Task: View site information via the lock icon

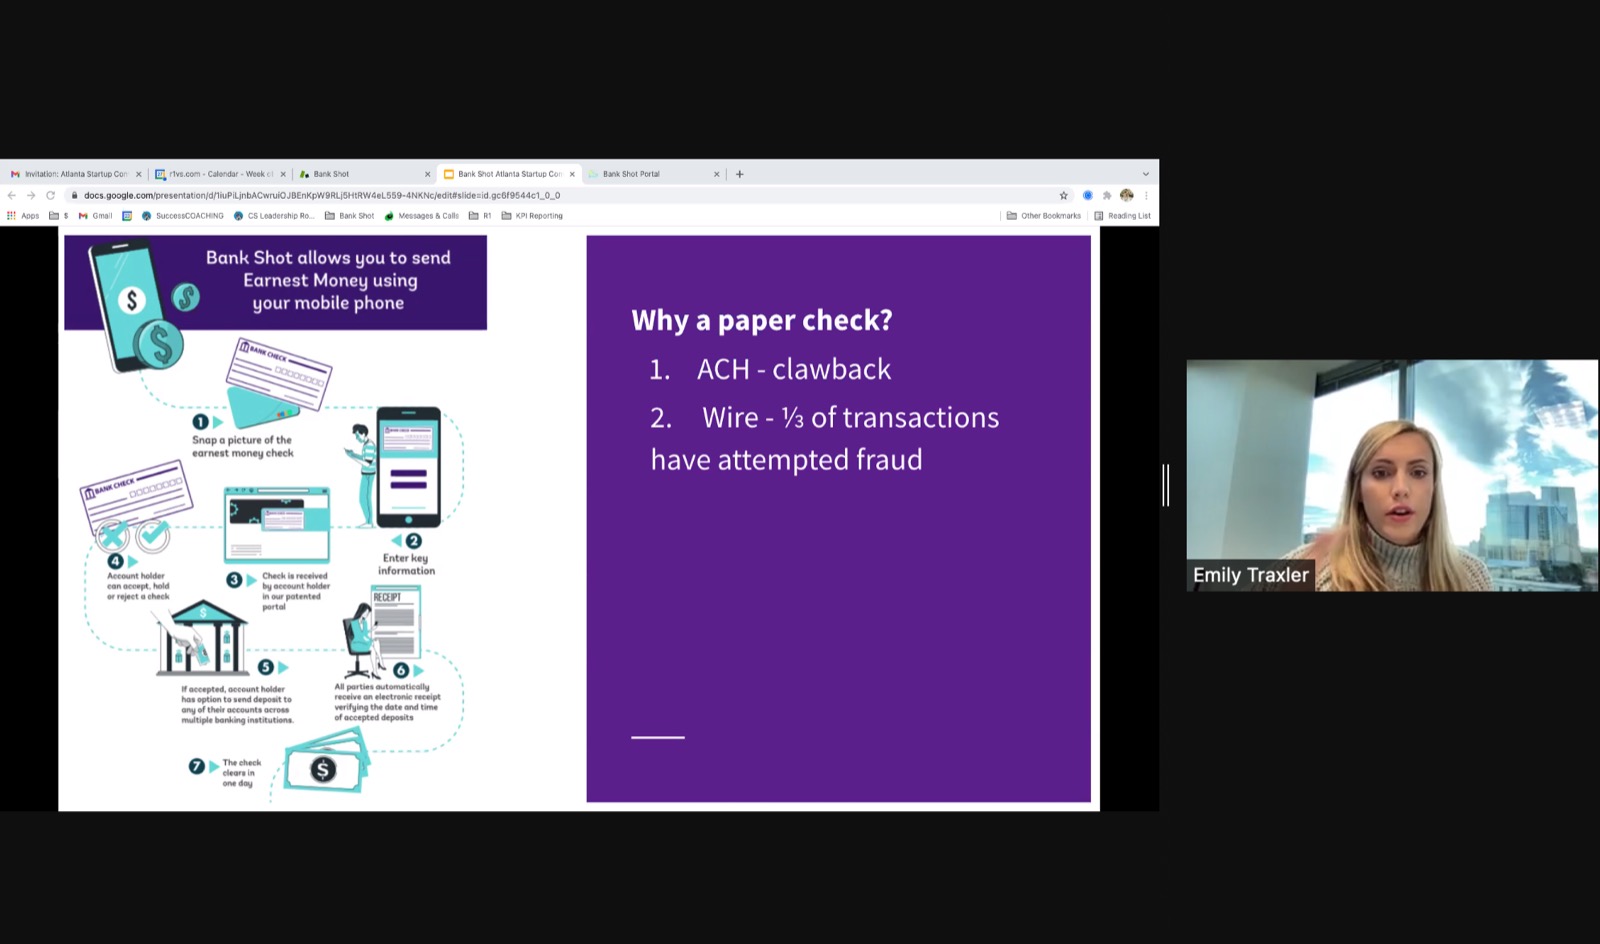Action: [x=75, y=196]
